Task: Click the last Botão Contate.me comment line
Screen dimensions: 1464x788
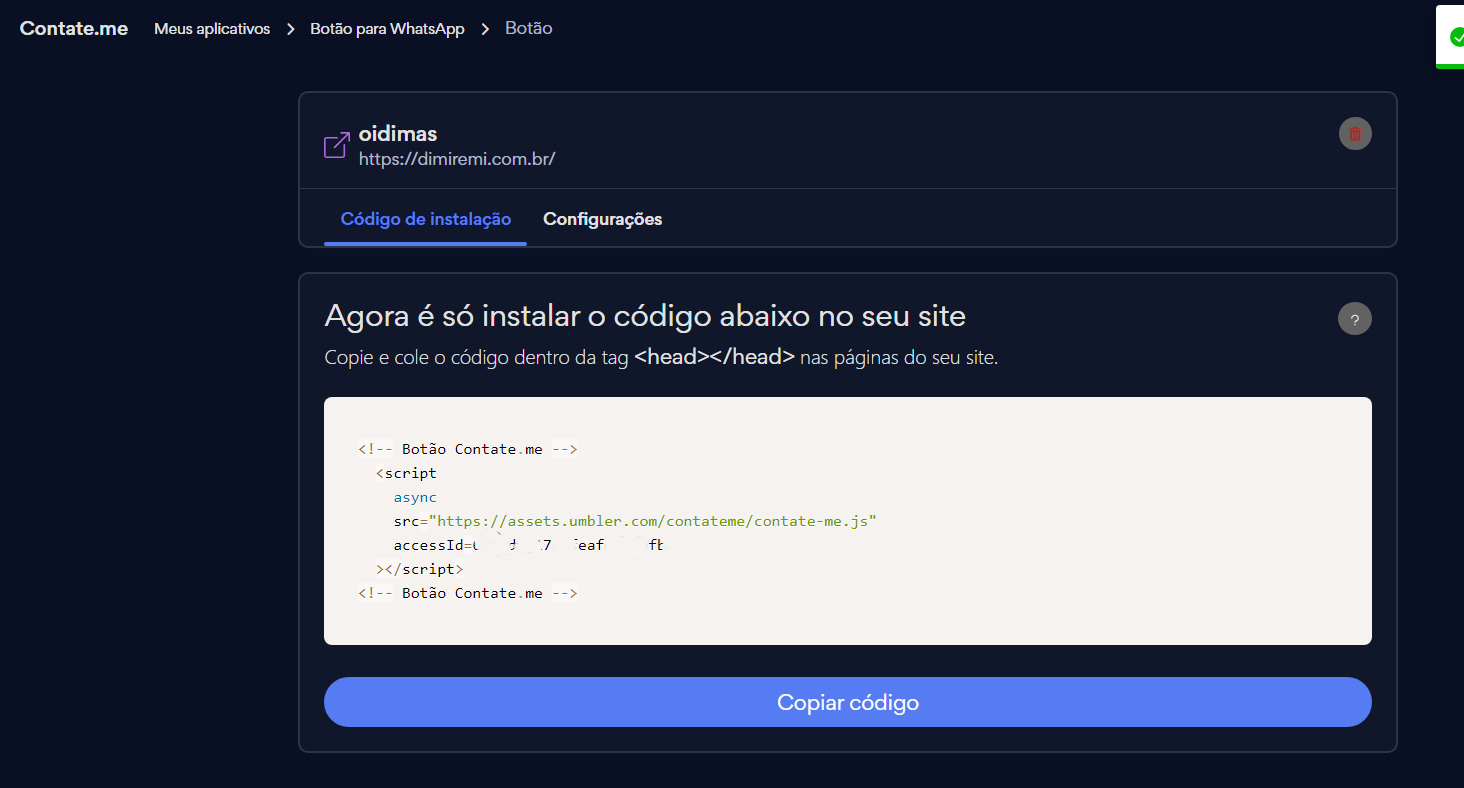Action: coord(468,593)
